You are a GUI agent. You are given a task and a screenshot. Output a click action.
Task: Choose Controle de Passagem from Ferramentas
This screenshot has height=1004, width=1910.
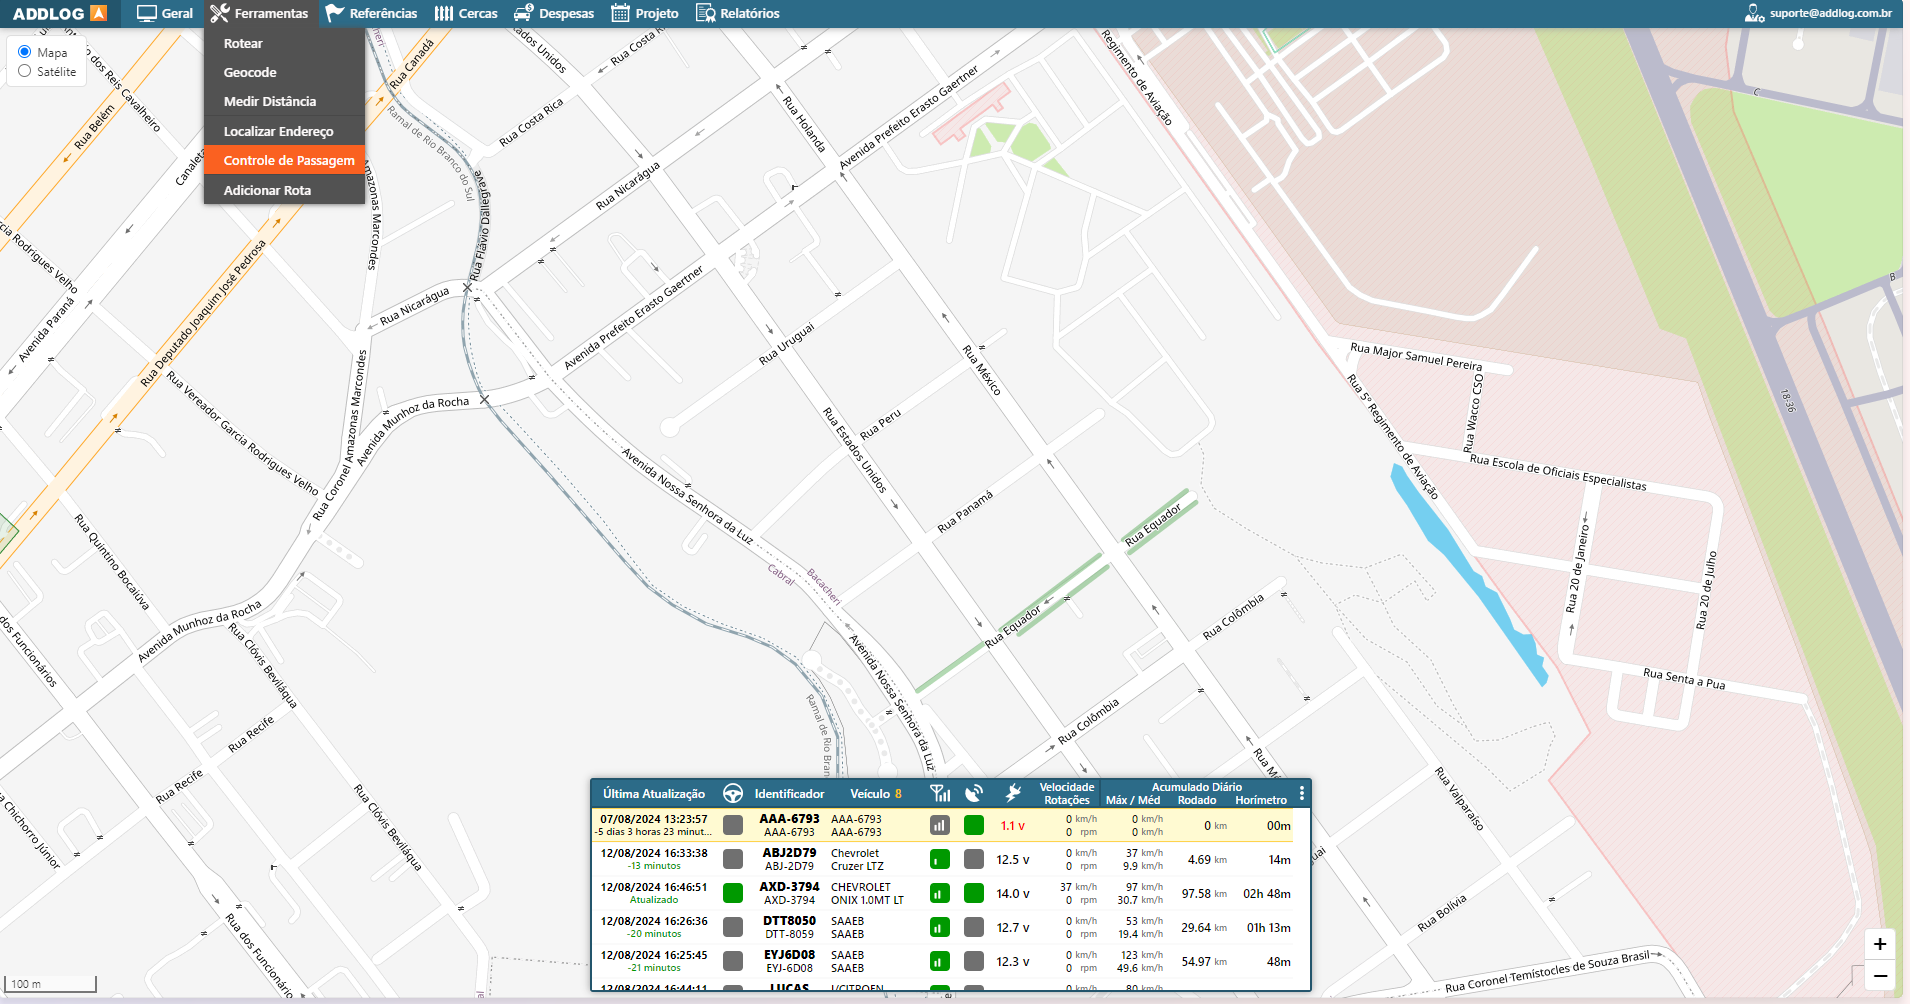(x=288, y=160)
